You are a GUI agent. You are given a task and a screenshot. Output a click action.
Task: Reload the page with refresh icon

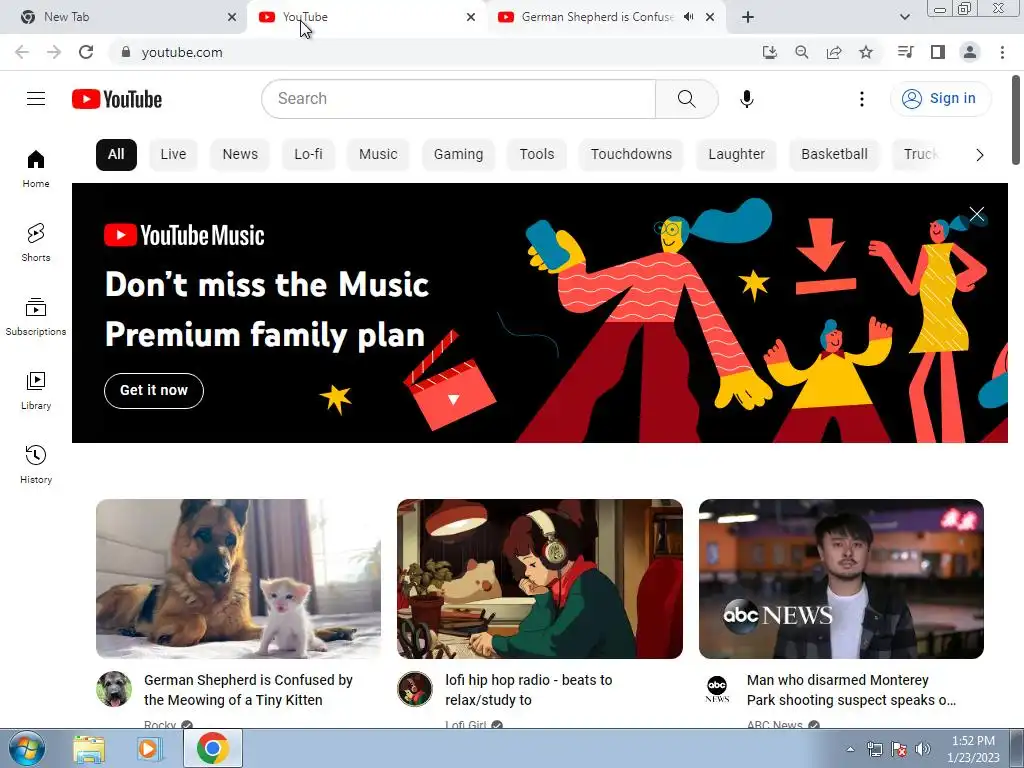click(x=86, y=52)
